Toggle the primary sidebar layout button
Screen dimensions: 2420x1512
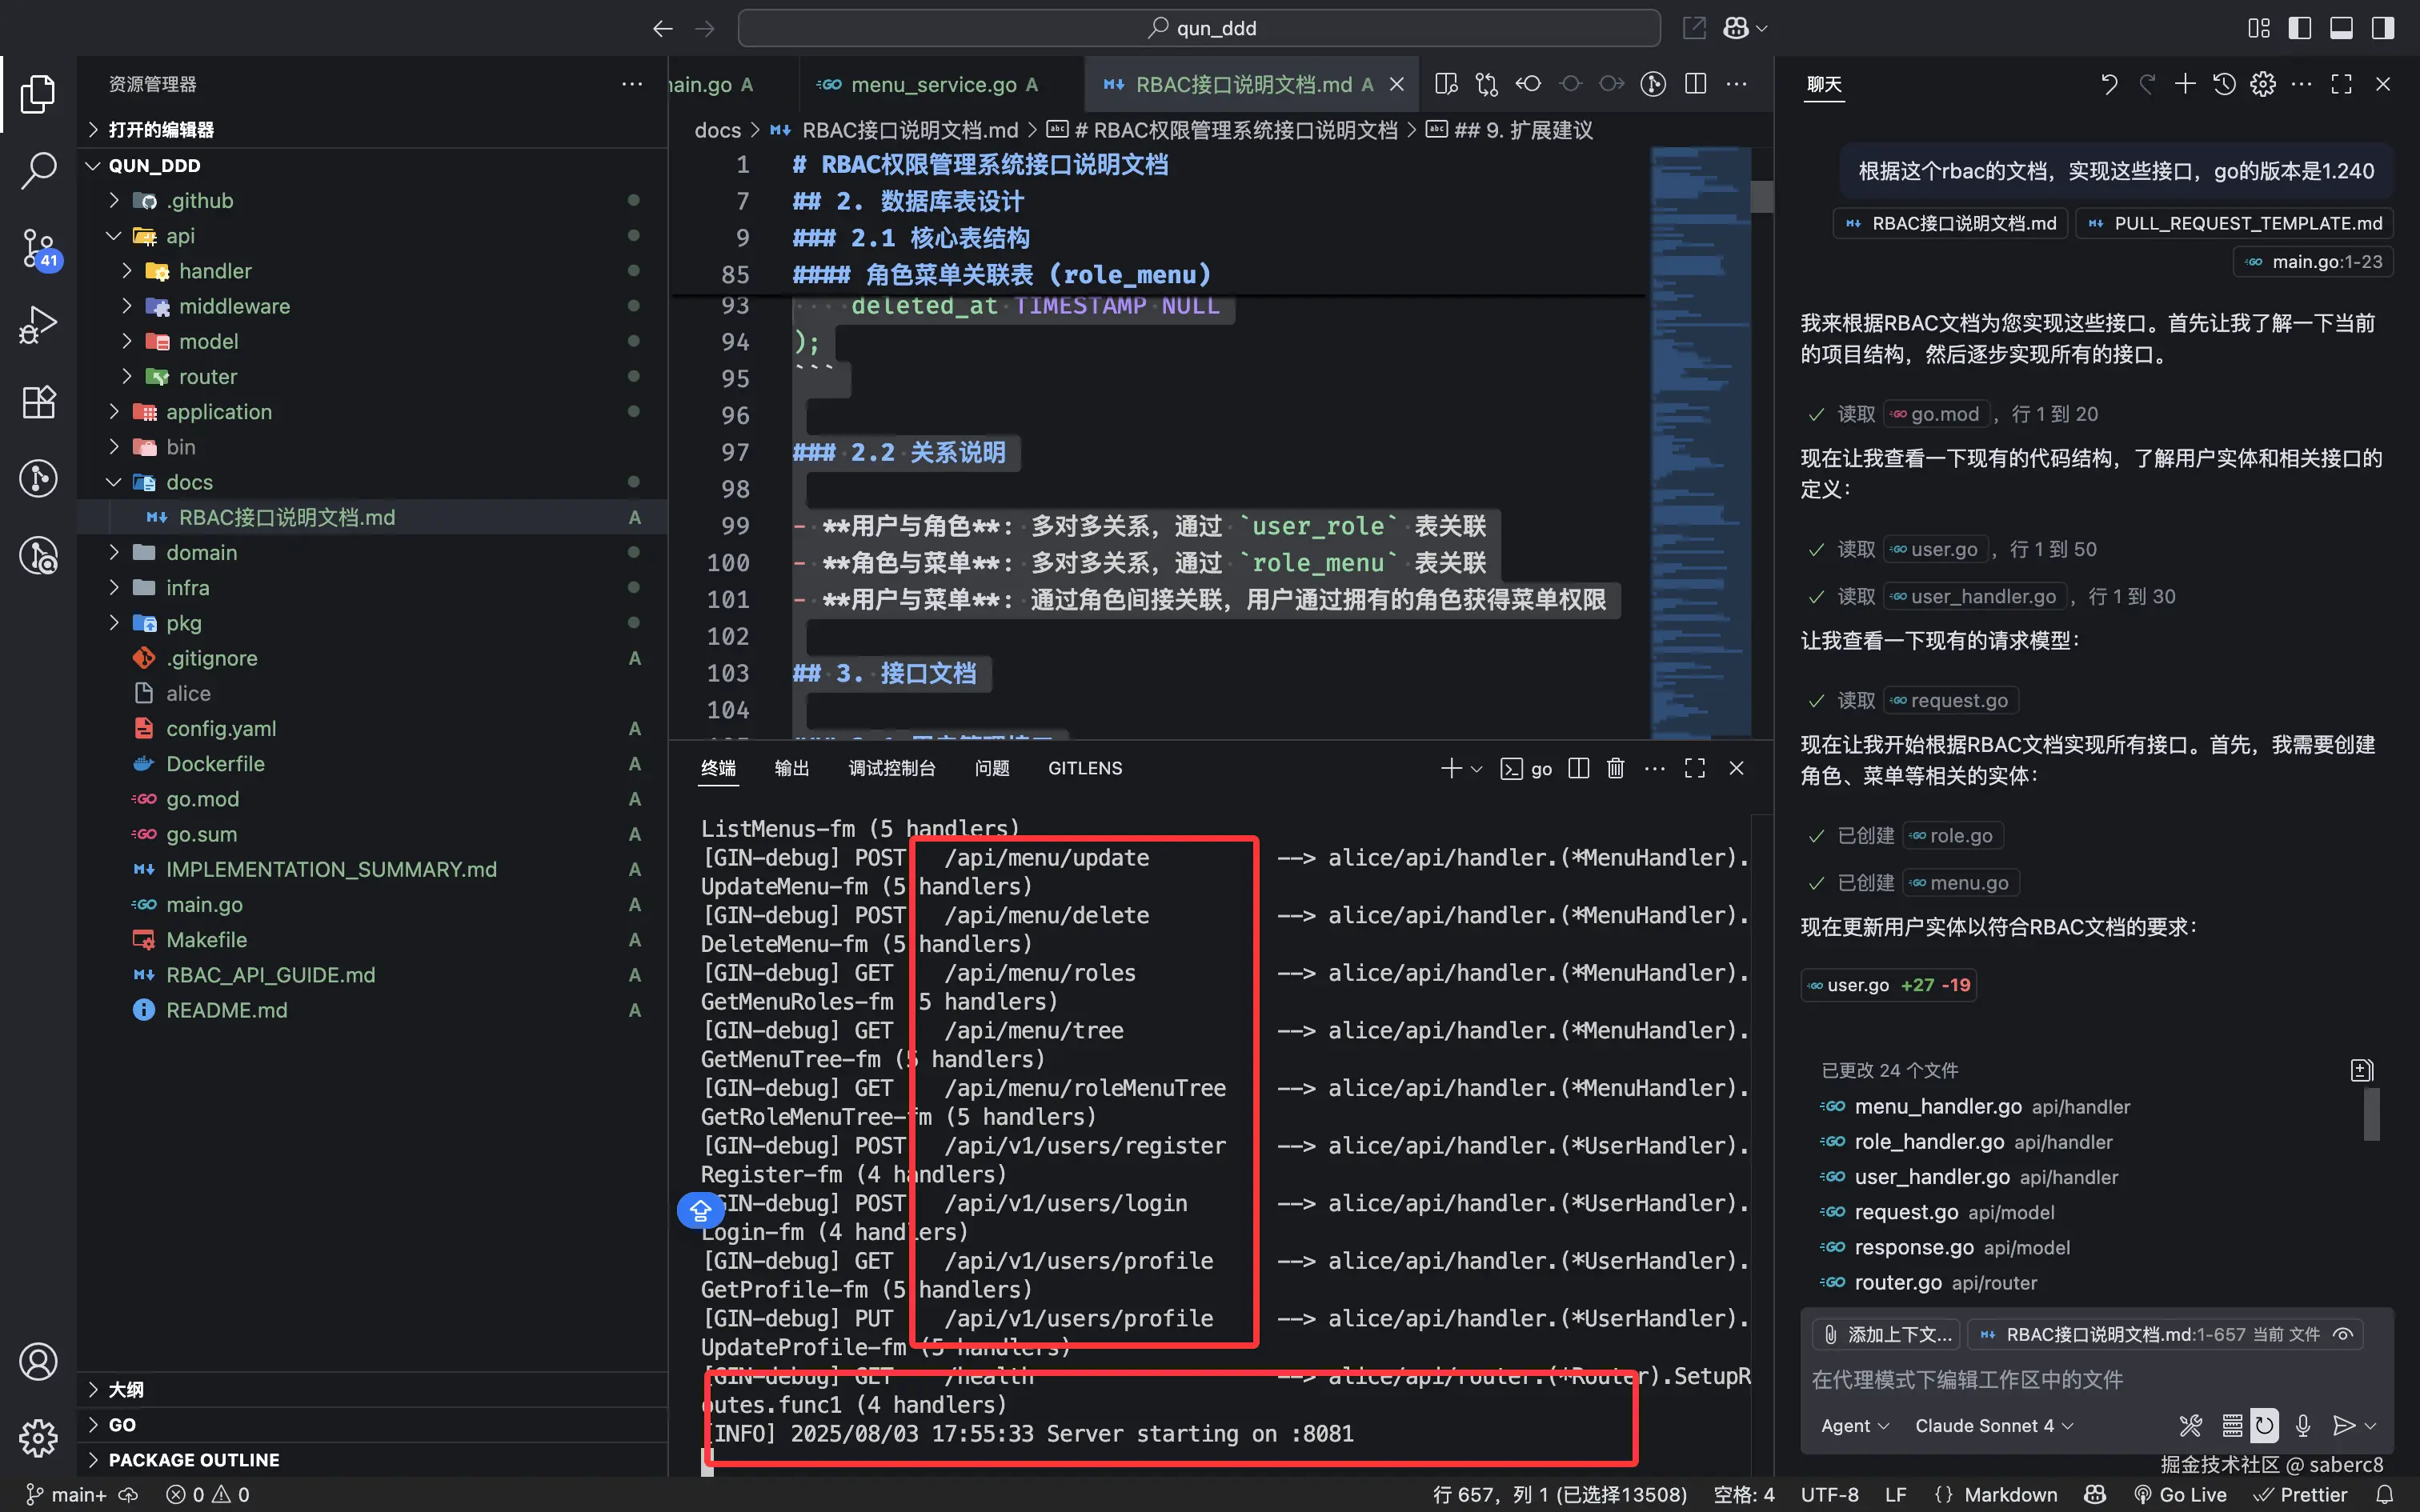pyautogui.click(x=2300, y=28)
